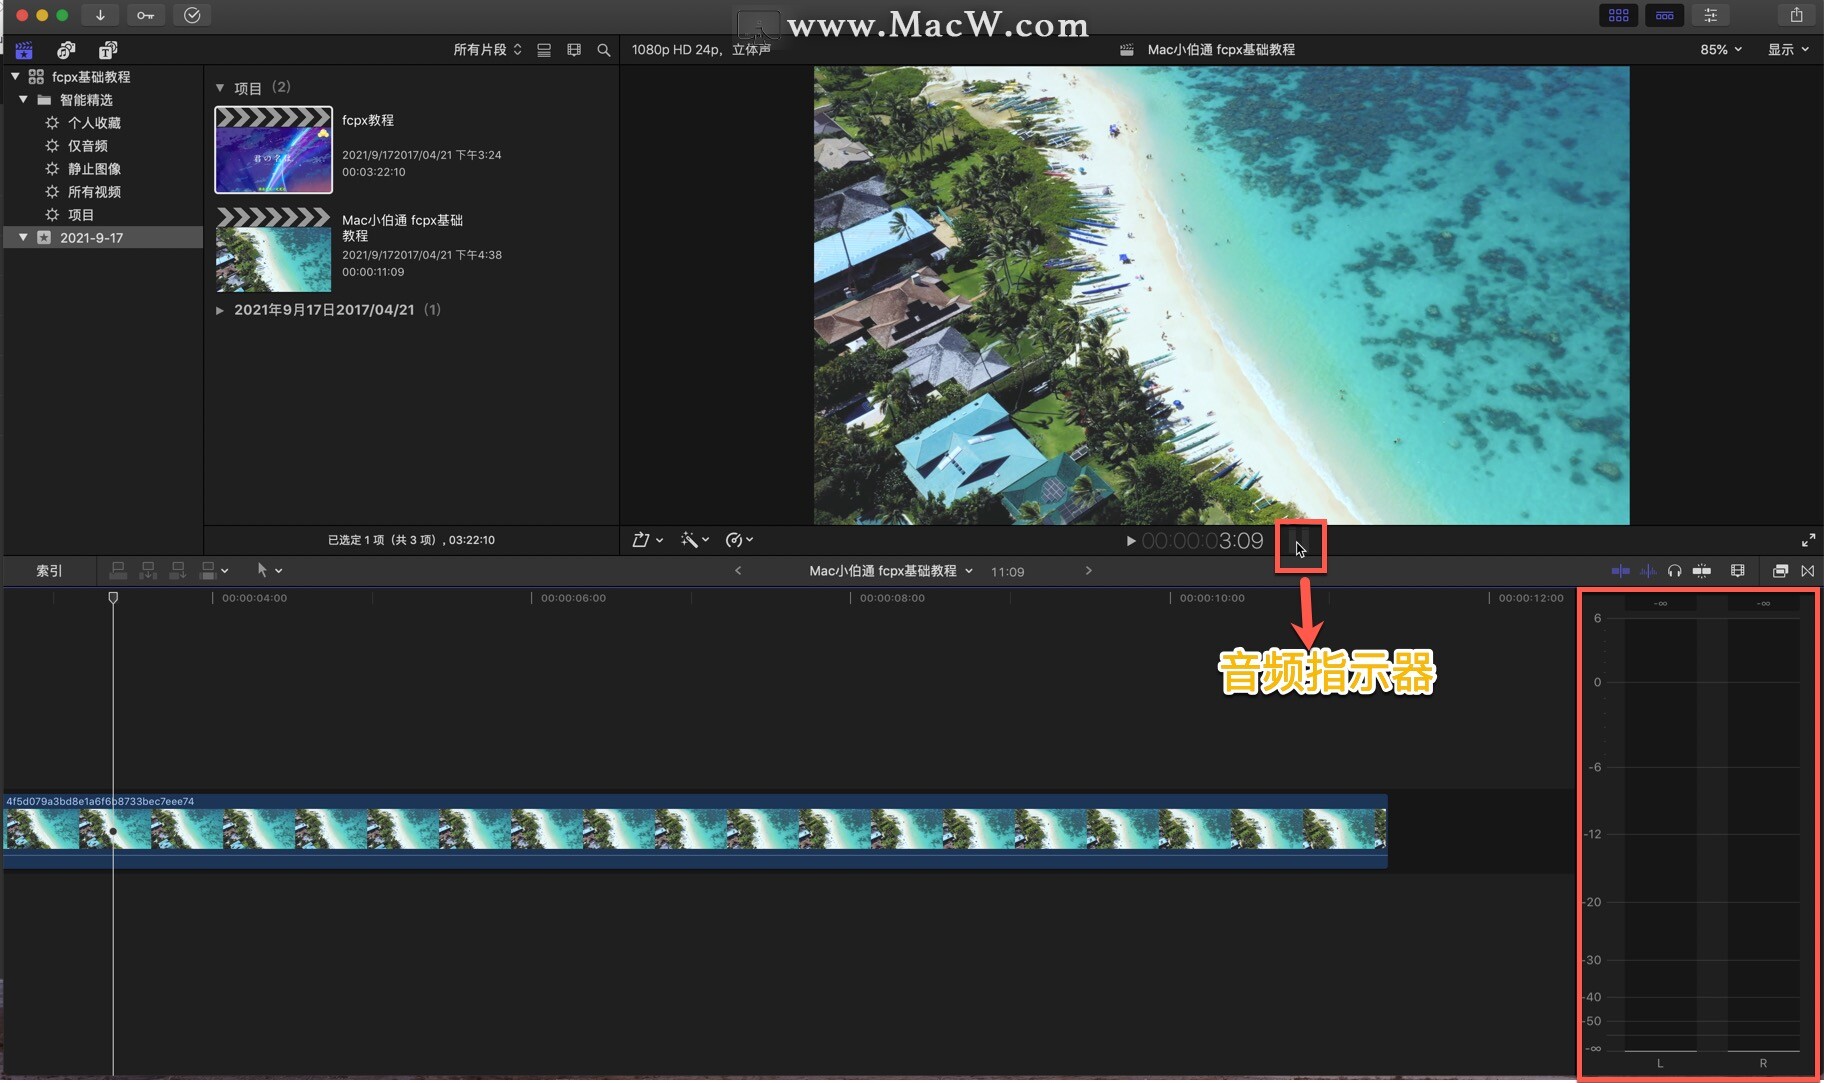The height and width of the screenshot is (1083, 1824).
Task: Play the viewer video
Action: click(x=1131, y=541)
